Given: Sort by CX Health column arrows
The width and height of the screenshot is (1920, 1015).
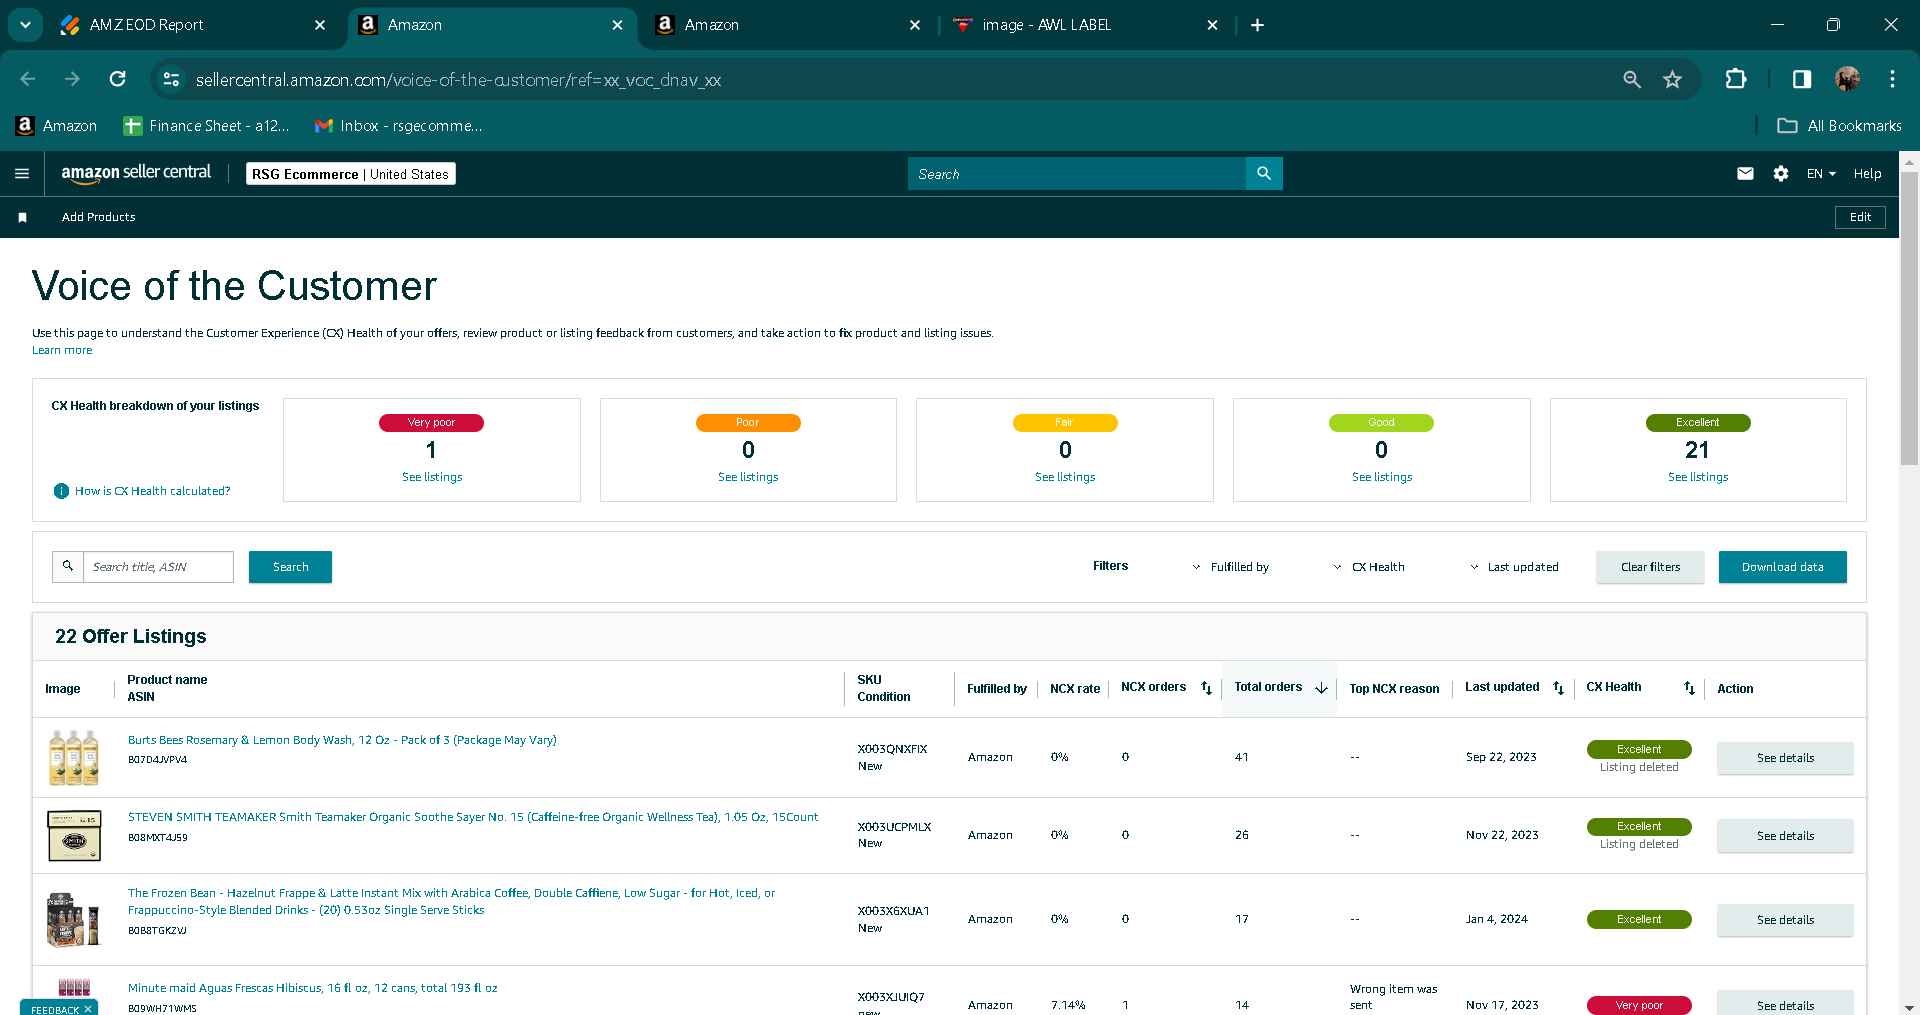Looking at the screenshot, I should pos(1689,688).
